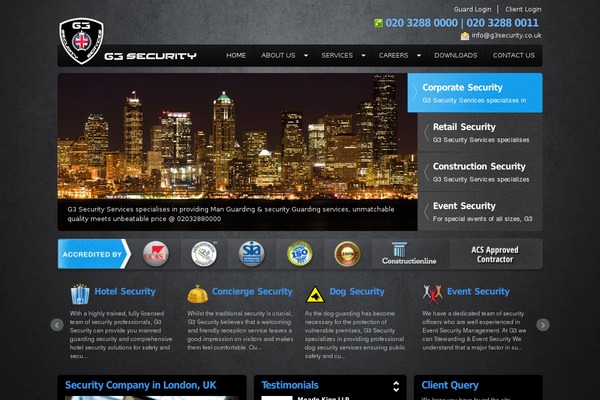The width and height of the screenshot is (600, 400).
Task: Open the Hotel Security heading link
Action: [125, 292]
